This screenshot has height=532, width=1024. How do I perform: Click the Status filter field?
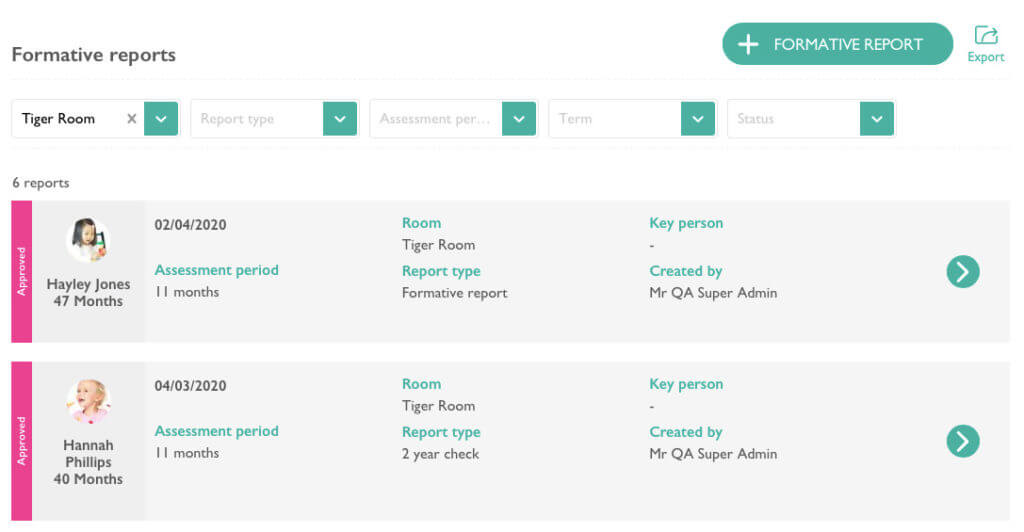(793, 119)
